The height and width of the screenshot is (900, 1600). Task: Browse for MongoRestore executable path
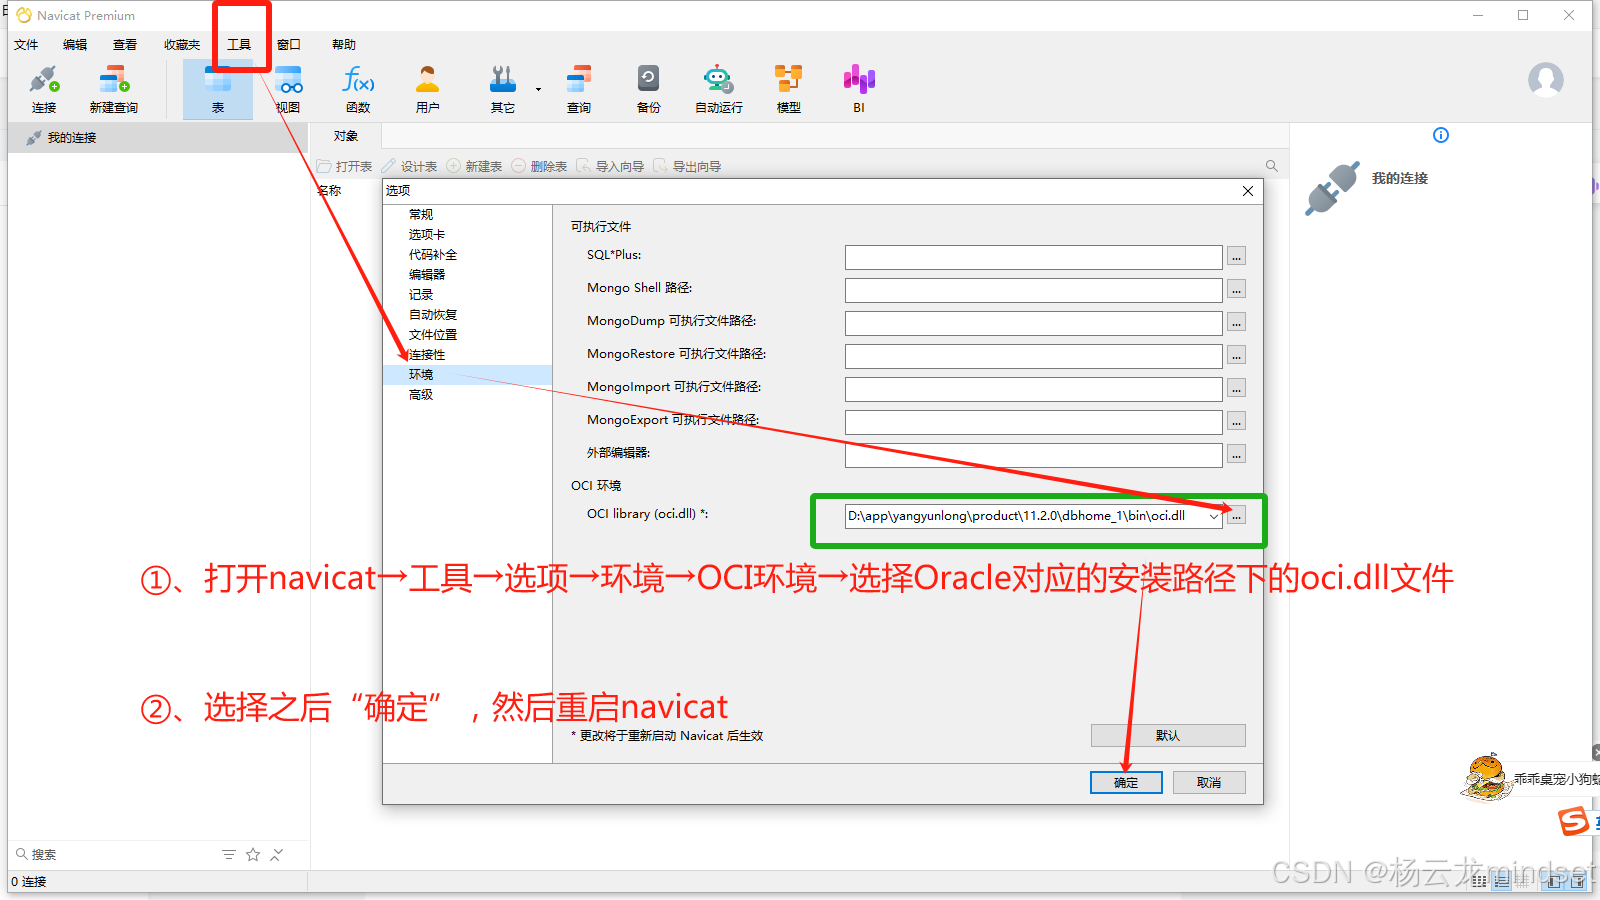pyautogui.click(x=1237, y=356)
